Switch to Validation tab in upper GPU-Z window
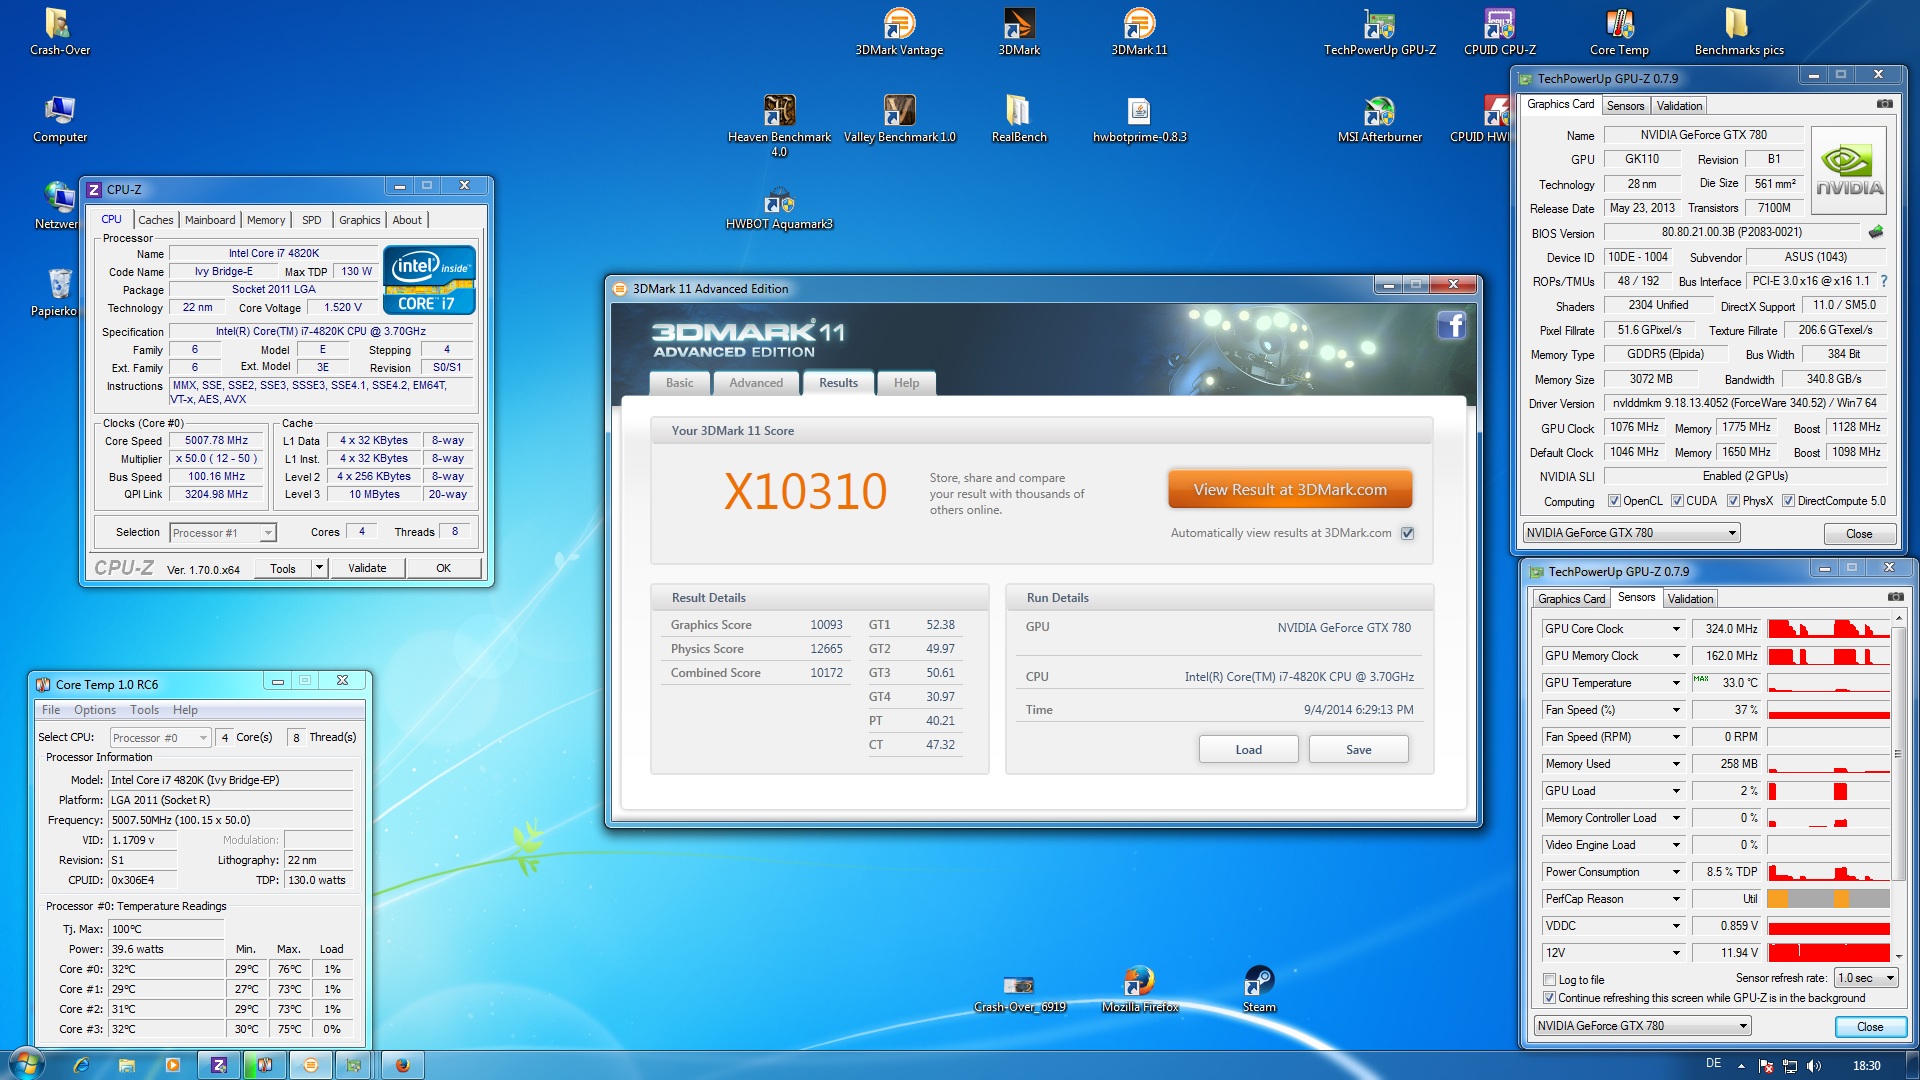 click(x=1679, y=106)
